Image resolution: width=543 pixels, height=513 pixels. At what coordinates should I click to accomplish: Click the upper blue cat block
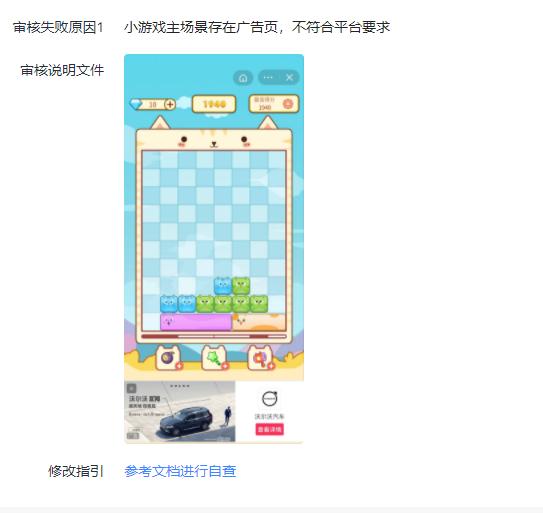(x=223, y=286)
